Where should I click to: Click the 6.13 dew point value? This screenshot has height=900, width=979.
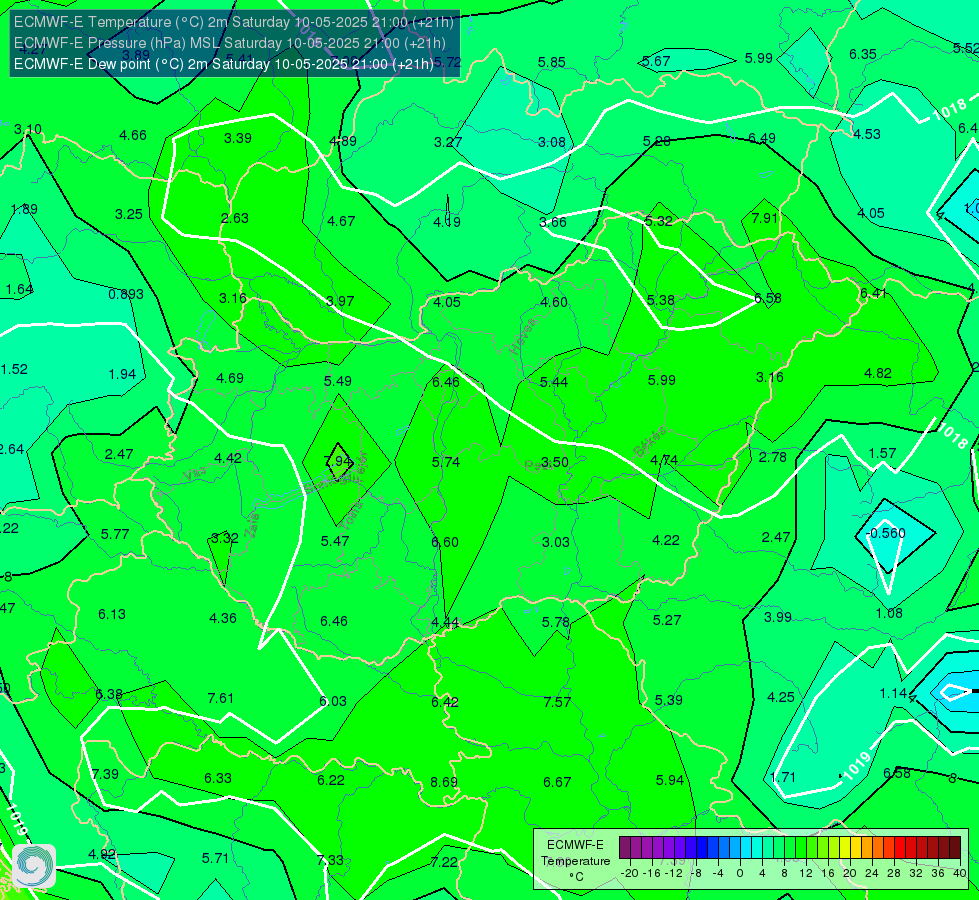(112, 615)
